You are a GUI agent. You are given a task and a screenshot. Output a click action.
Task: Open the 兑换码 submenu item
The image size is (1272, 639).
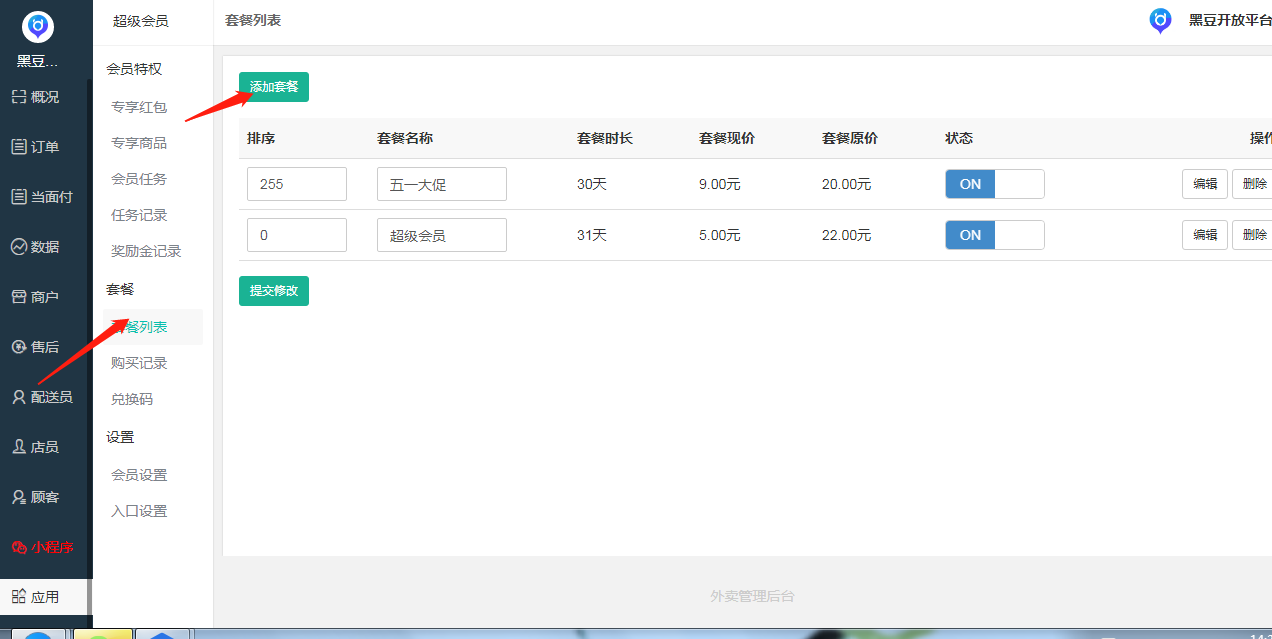click(x=132, y=399)
